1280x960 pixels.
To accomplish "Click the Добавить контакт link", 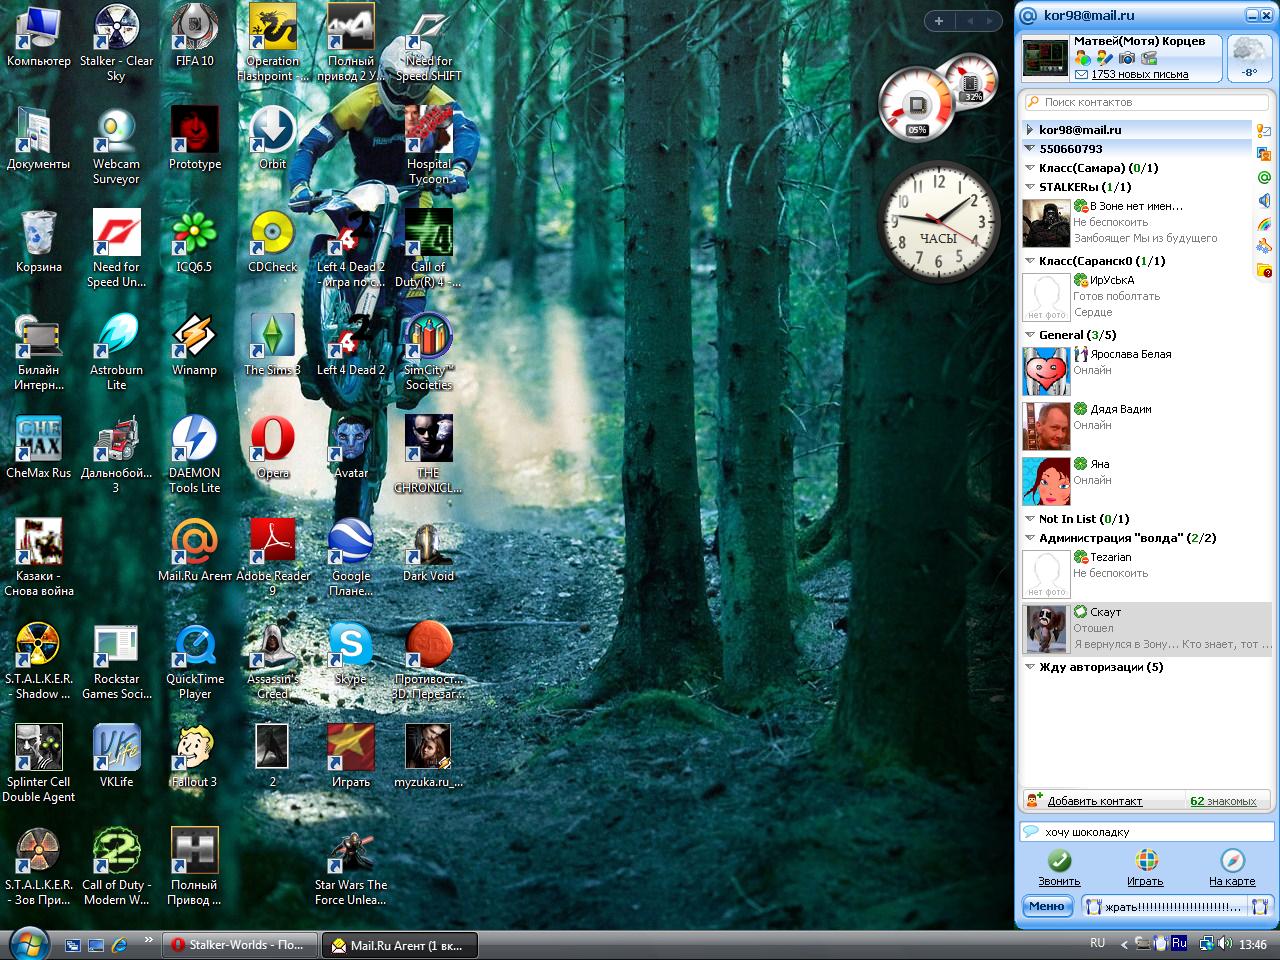I will coord(1094,801).
